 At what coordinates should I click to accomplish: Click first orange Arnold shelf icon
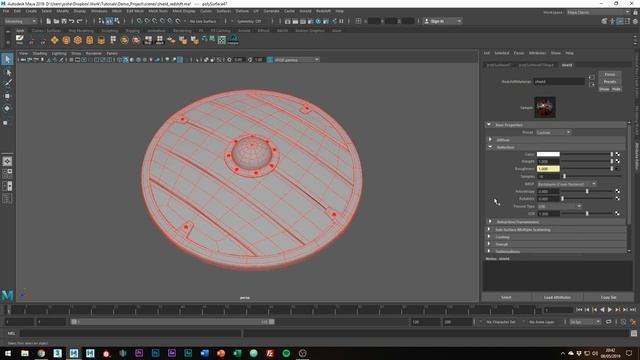[54, 40]
